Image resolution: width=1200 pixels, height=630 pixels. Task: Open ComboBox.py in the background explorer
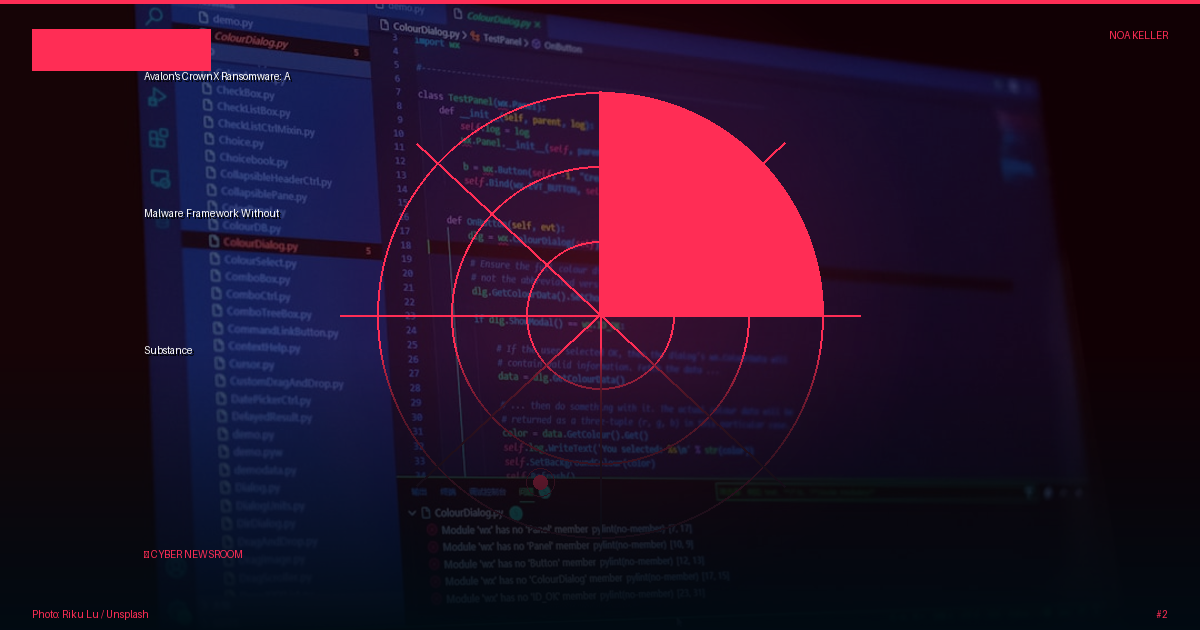pos(250,278)
